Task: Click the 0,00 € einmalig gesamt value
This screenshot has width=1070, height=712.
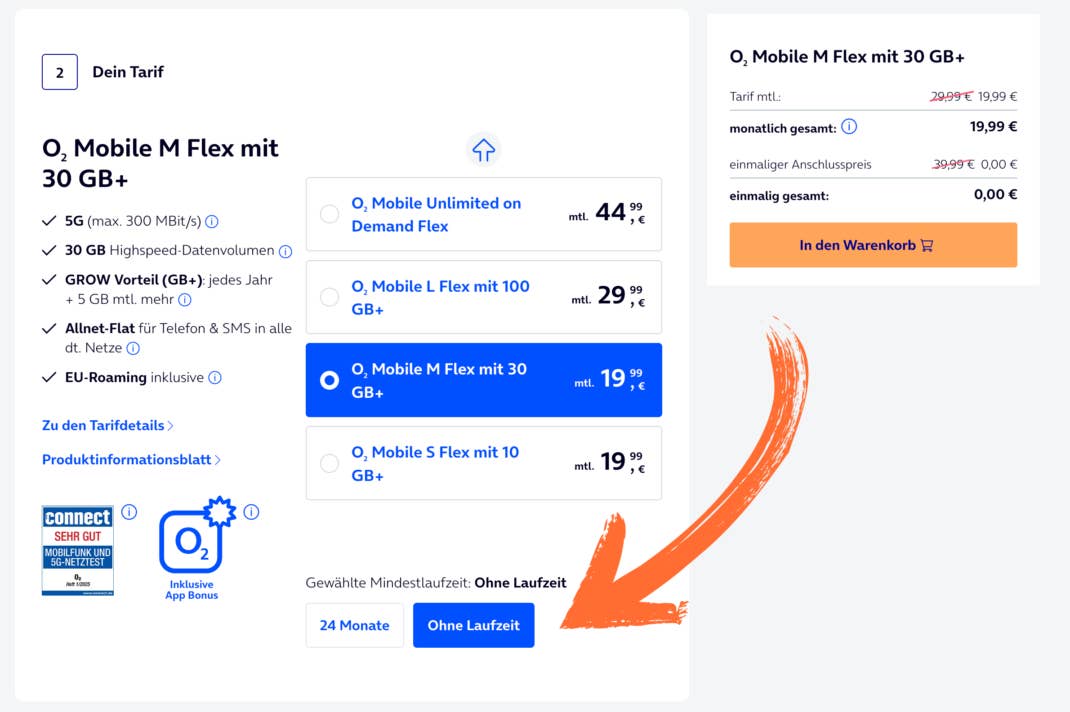Action: click(995, 195)
